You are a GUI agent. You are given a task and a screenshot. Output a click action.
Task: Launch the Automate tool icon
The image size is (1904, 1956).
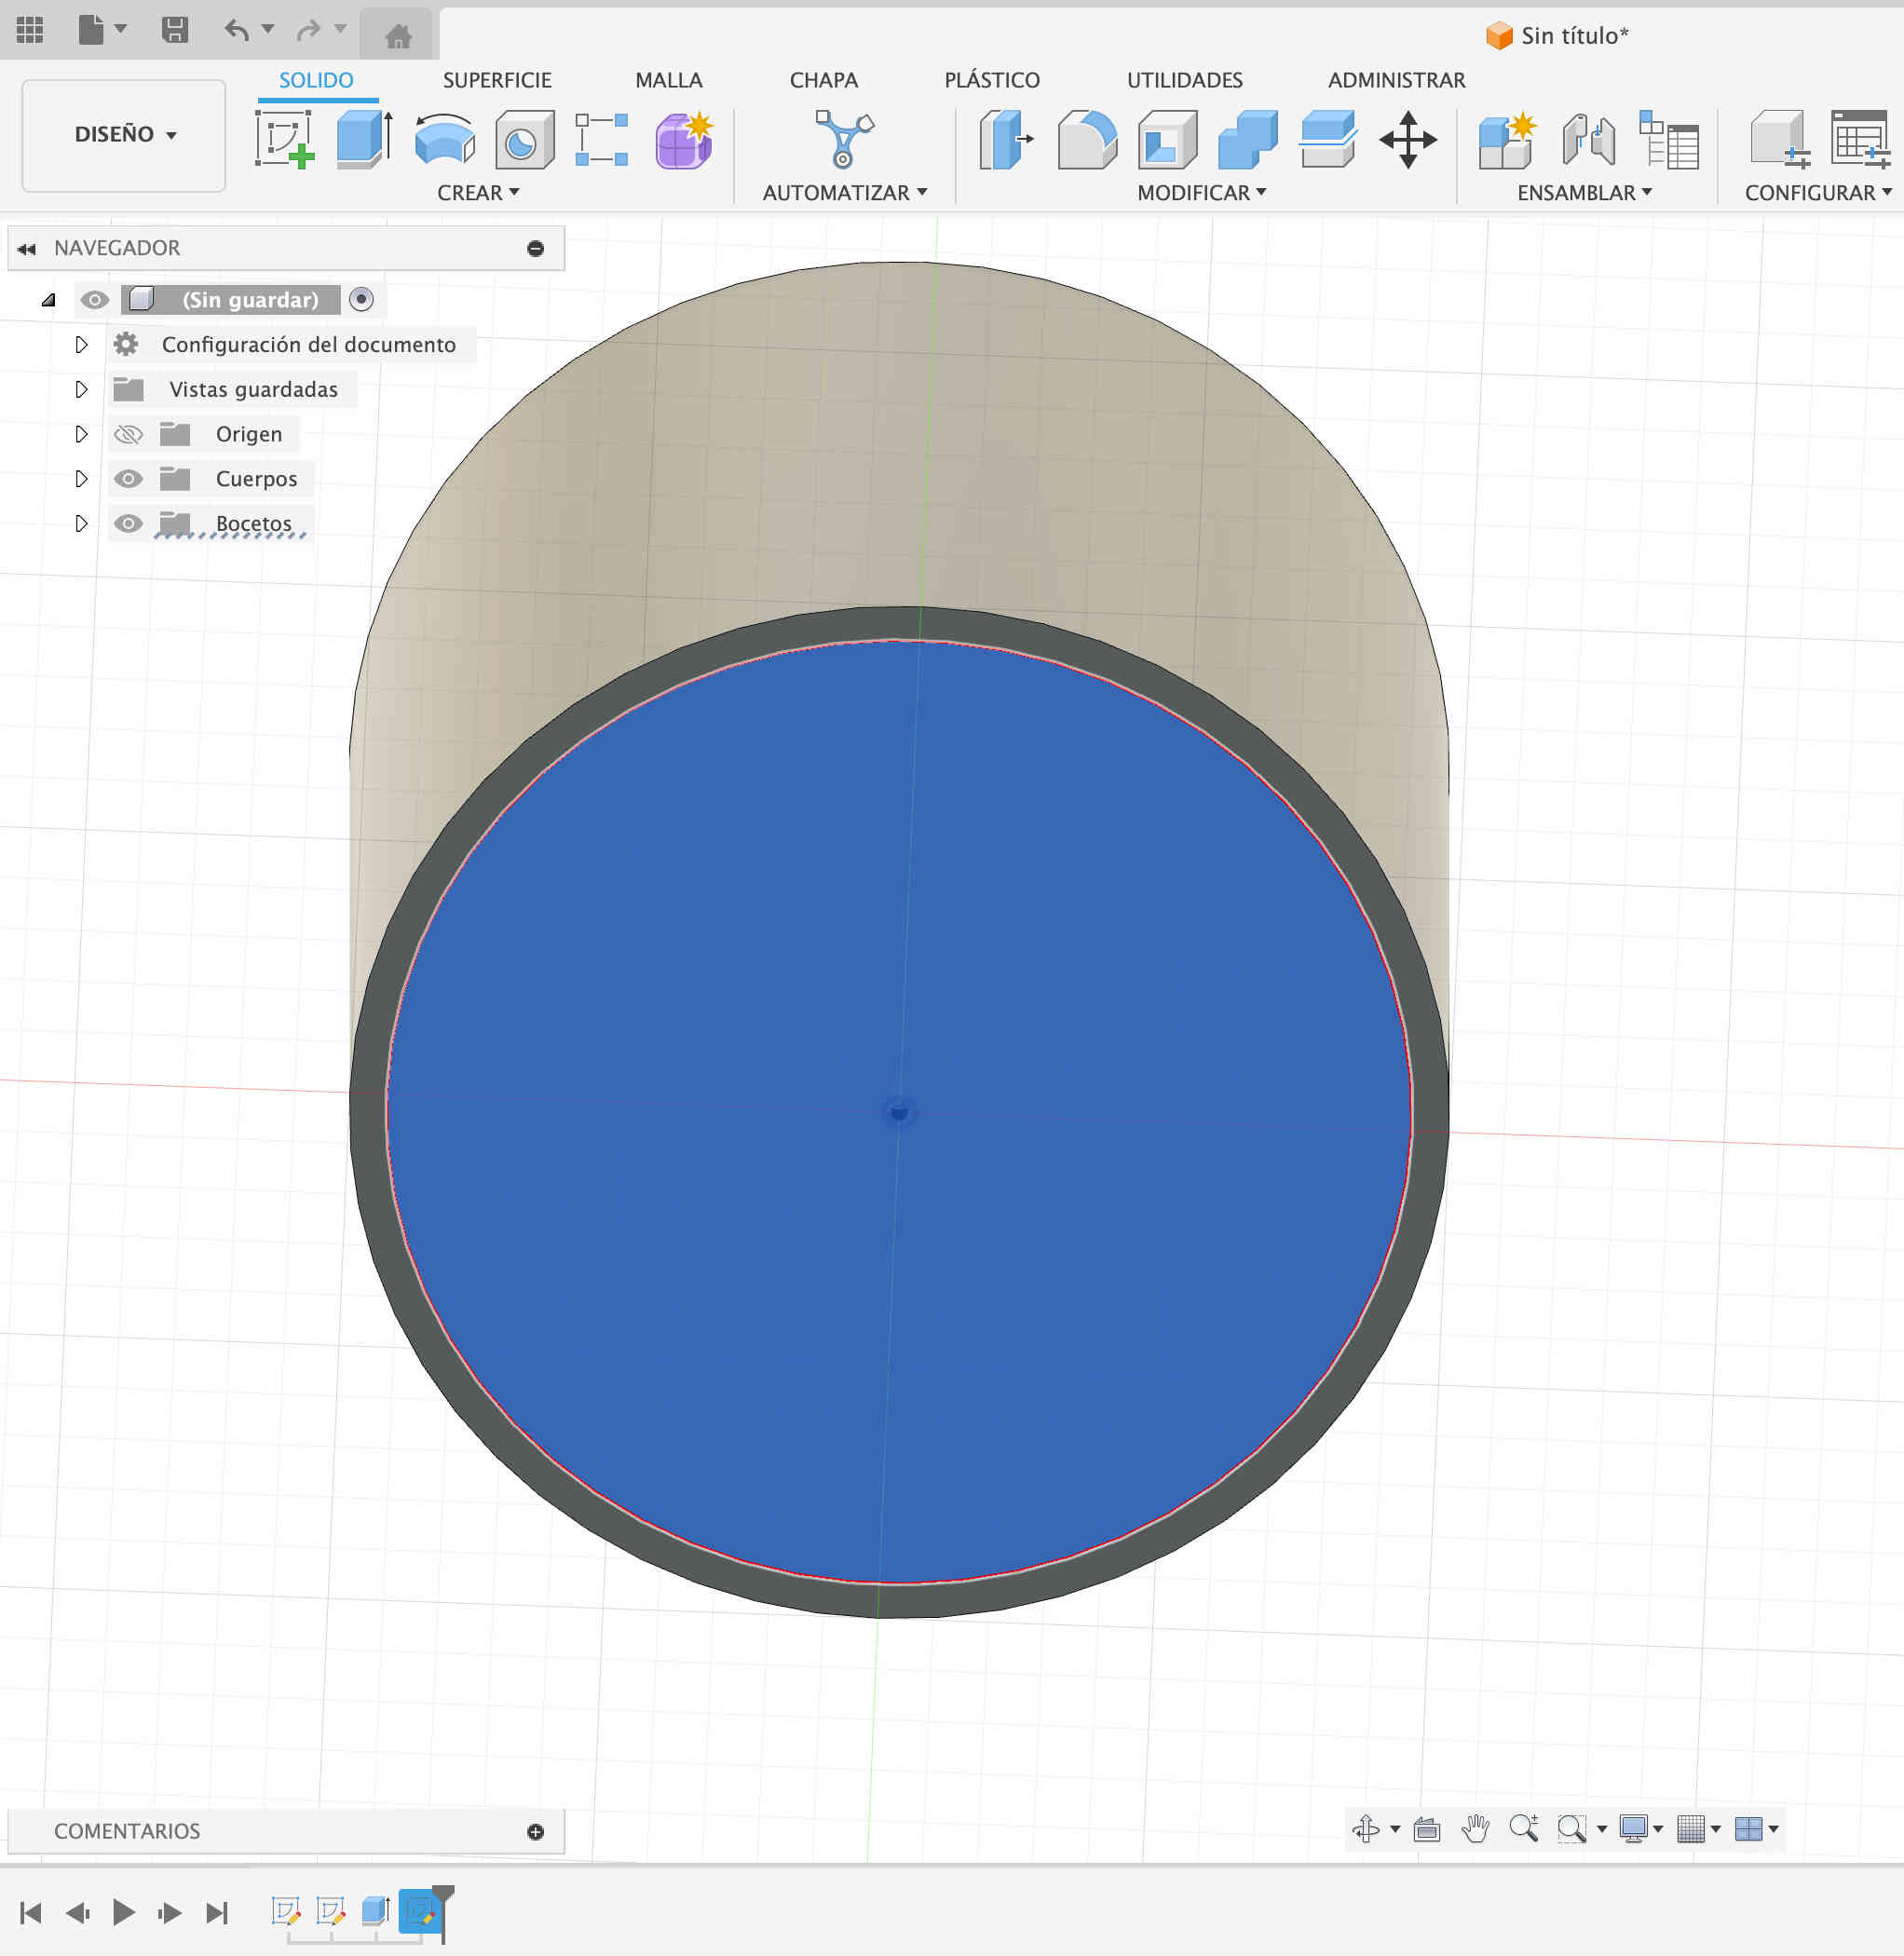click(x=844, y=138)
